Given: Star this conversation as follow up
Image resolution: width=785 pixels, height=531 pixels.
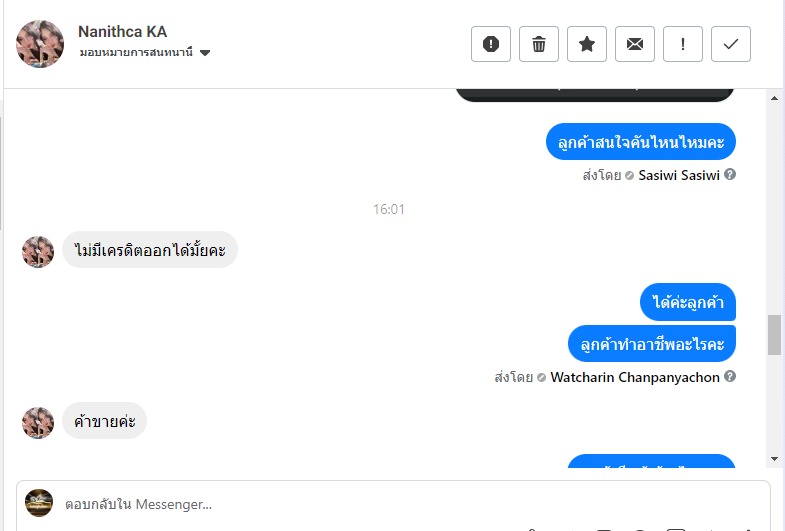Looking at the screenshot, I should coord(587,44).
